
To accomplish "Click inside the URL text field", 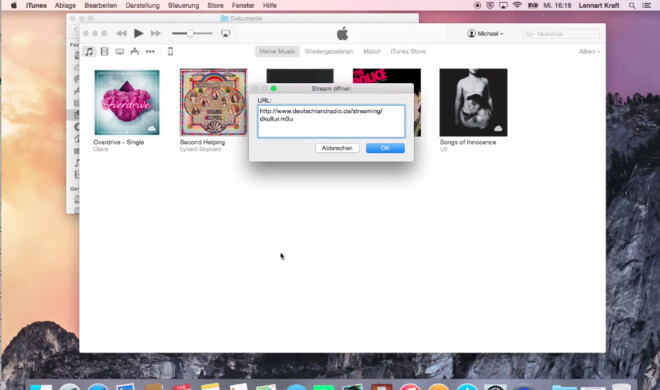I will point(331,121).
